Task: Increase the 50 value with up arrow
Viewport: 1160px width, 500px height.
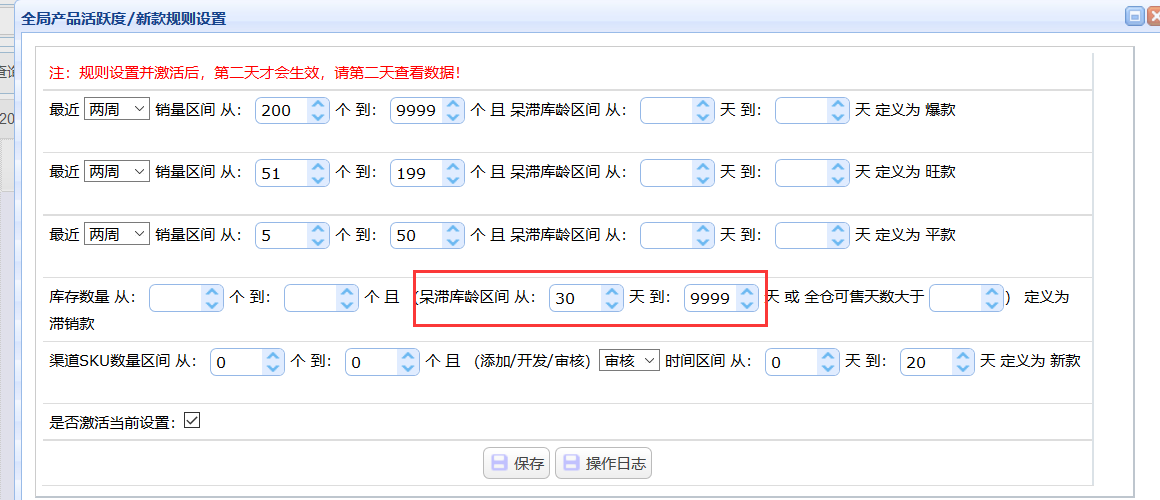Action: coord(453,229)
